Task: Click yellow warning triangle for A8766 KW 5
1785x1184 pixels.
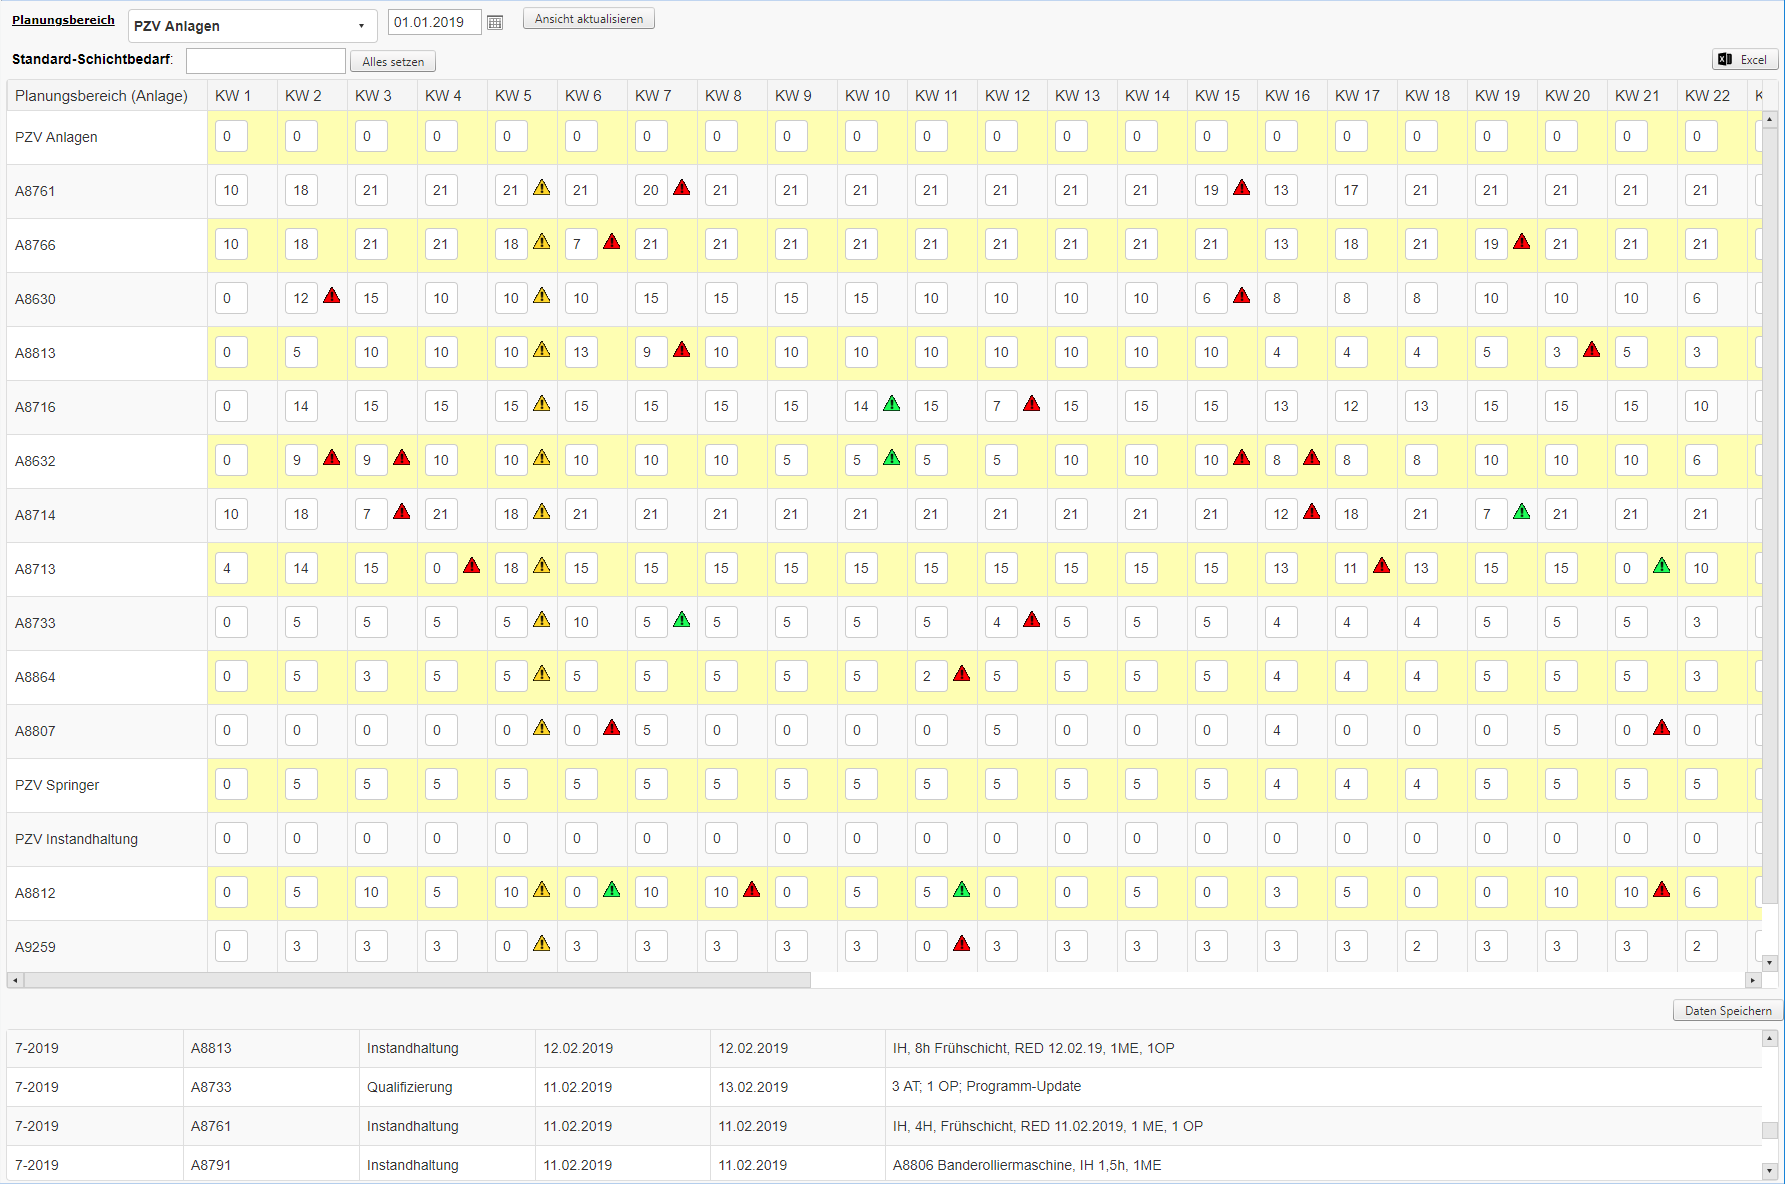Action: coord(542,241)
